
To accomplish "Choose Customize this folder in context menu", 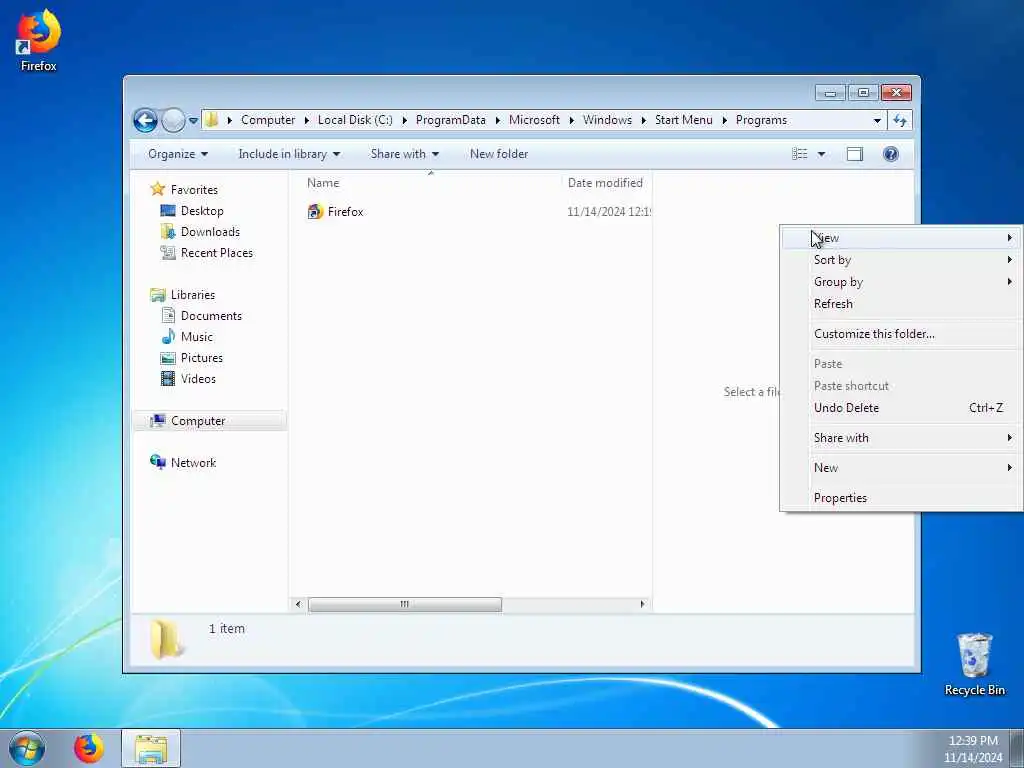I will (x=901, y=334).
